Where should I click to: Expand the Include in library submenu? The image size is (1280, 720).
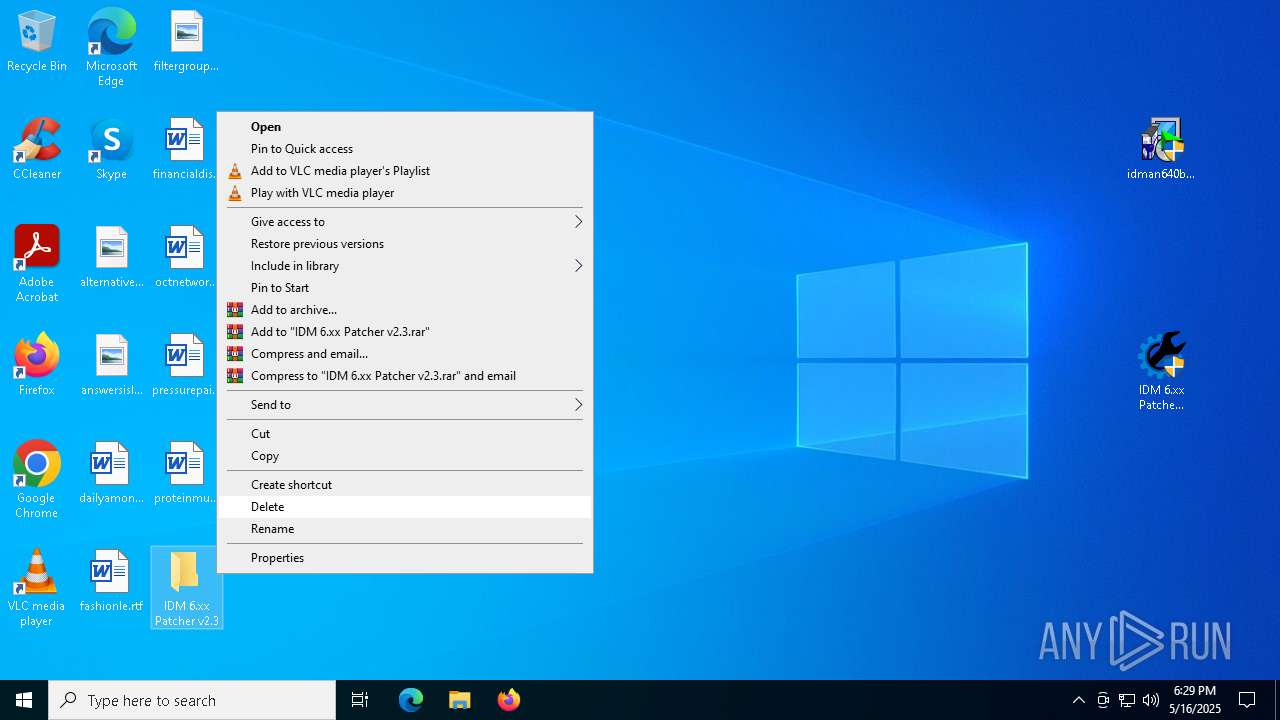[x=405, y=266]
